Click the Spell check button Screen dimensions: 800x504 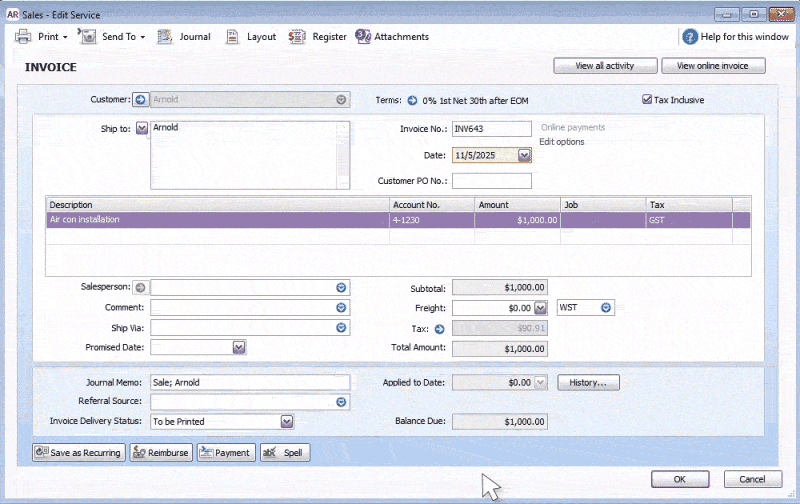pyautogui.click(x=285, y=452)
